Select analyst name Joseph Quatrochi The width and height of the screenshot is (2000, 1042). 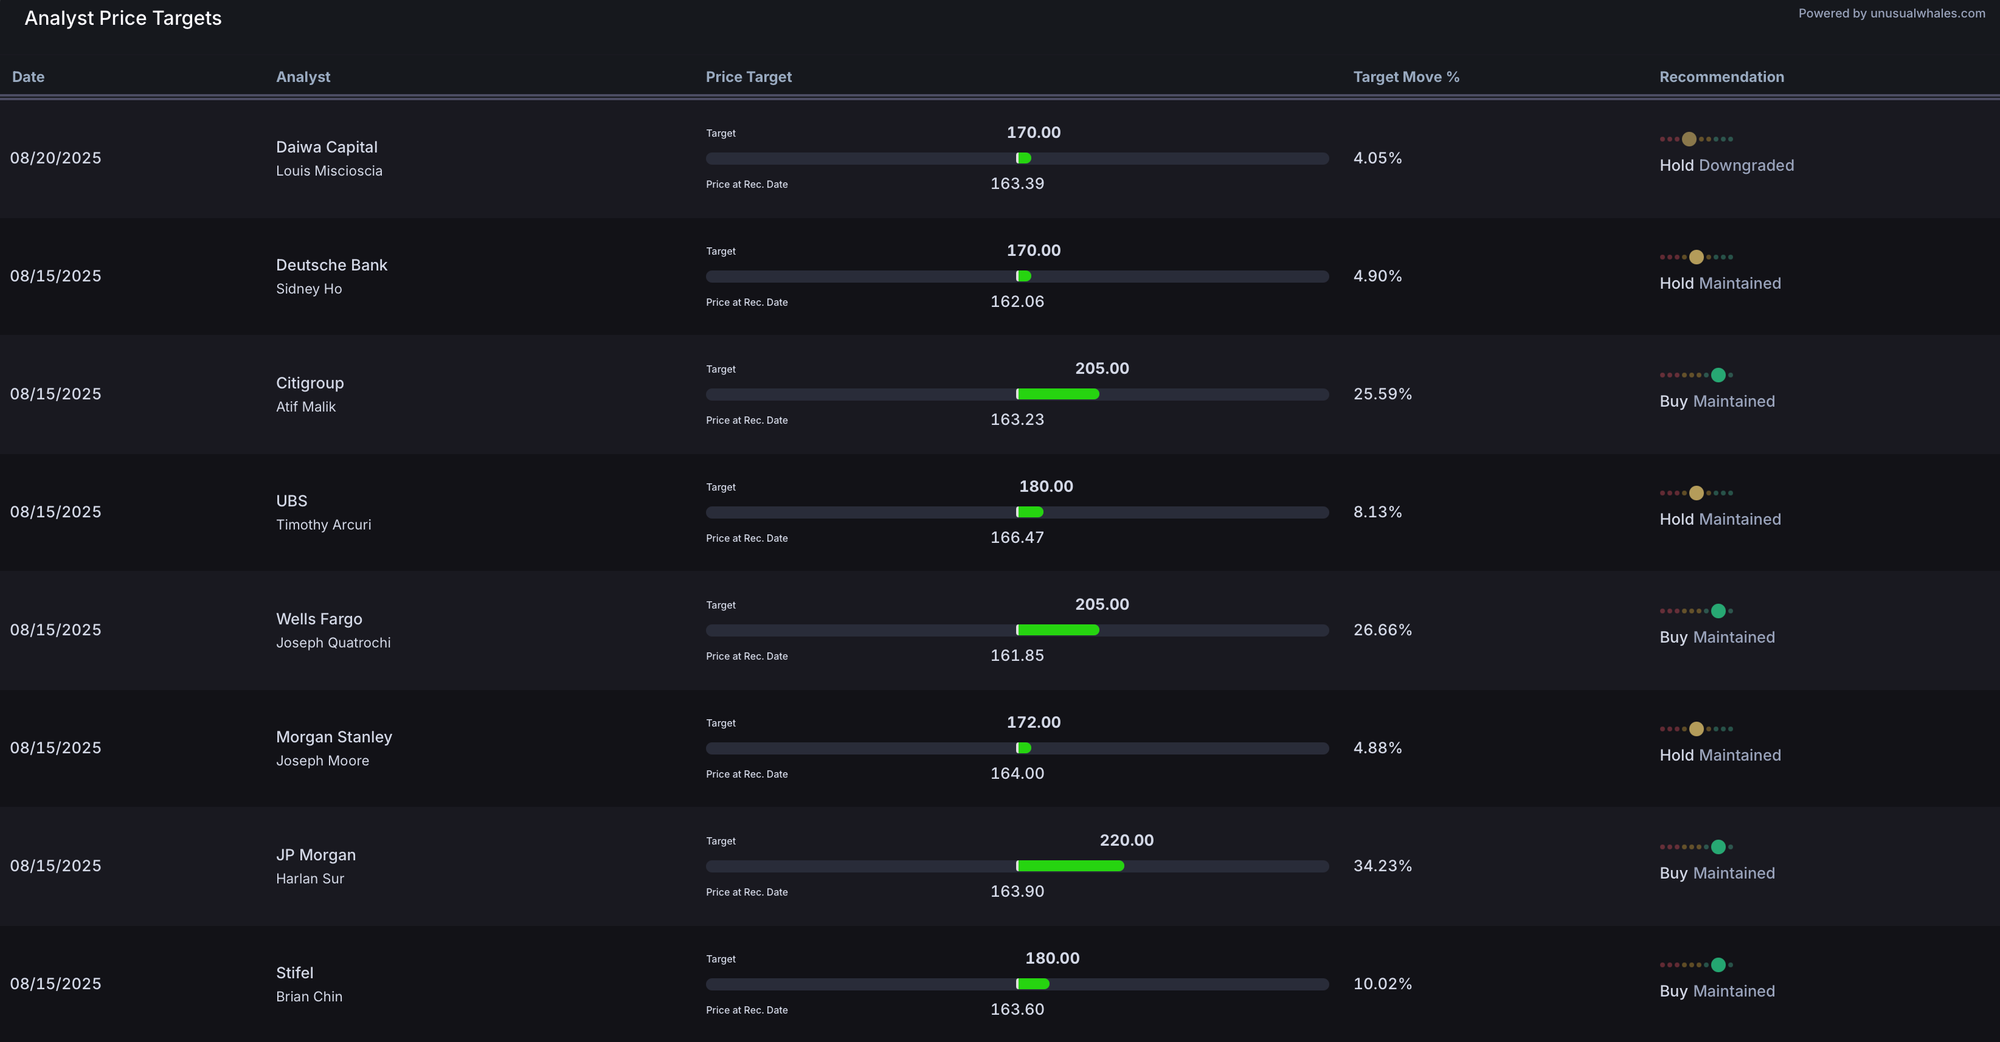pos(333,643)
